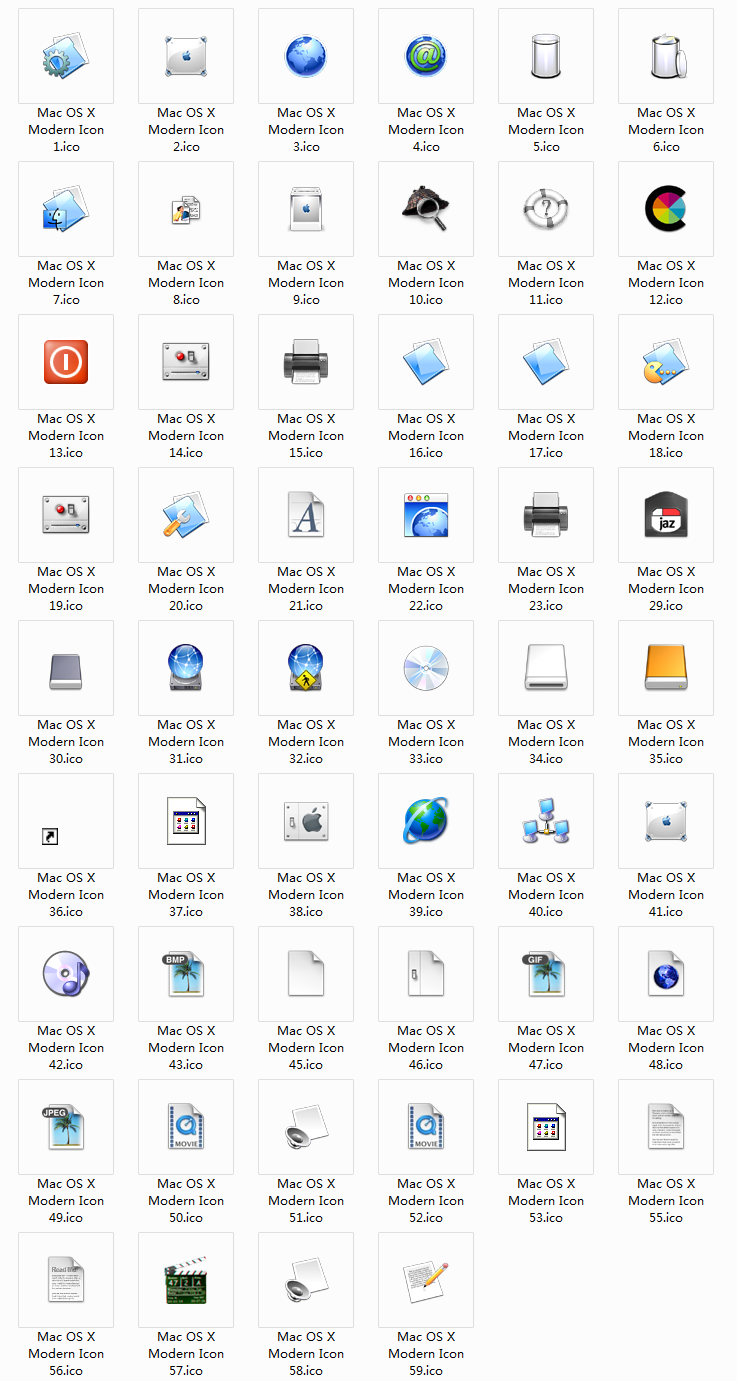Select the gear folder icon labeled 1.ico
The image size is (737, 1381).
tap(66, 56)
